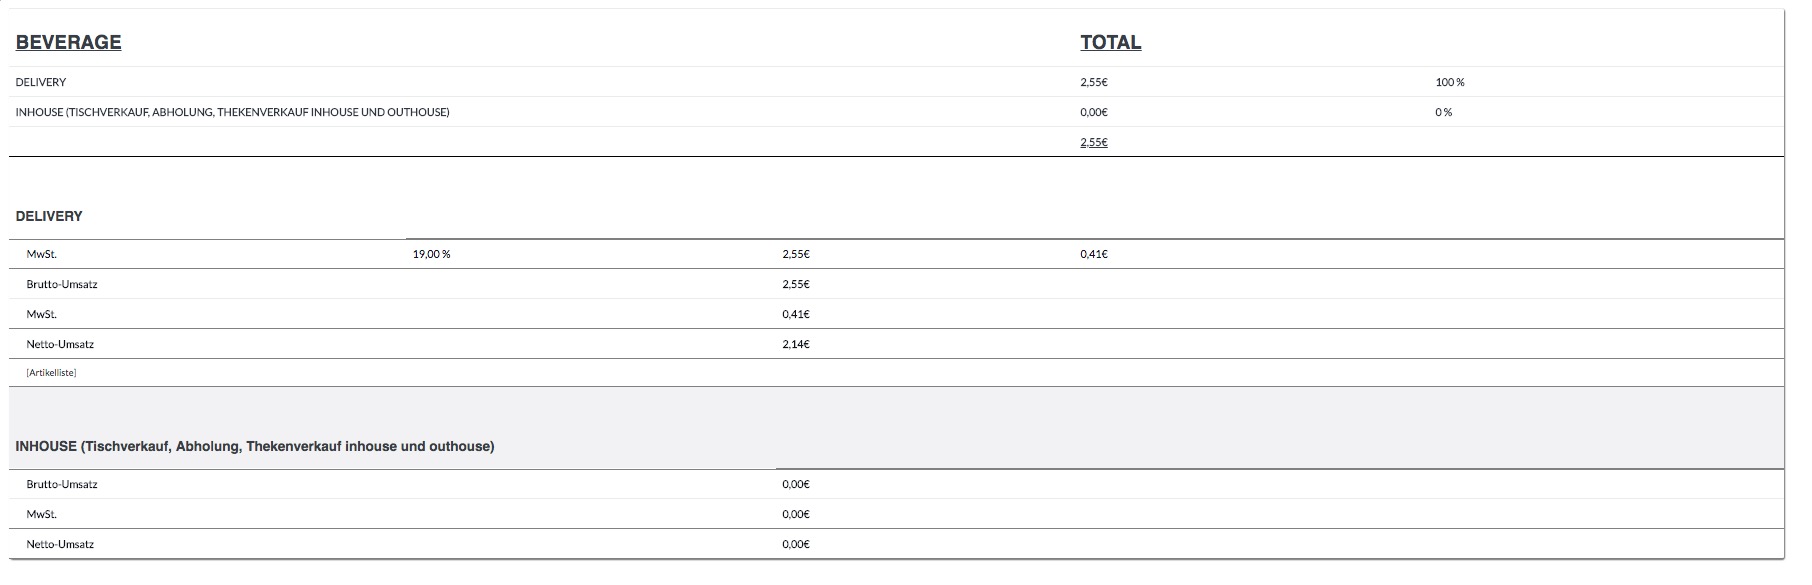The width and height of the screenshot is (1812, 585).
Task: Click the second Delivery MwSt. 0,41€ value
Action: [x=796, y=314]
